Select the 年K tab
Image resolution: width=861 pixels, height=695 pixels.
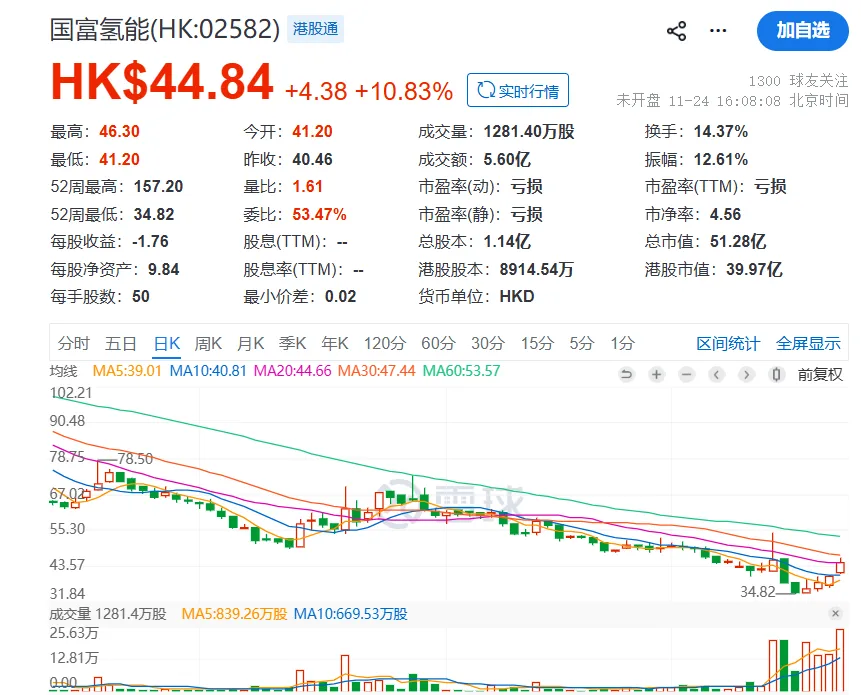pyautogui.click(x=334, y=344)
